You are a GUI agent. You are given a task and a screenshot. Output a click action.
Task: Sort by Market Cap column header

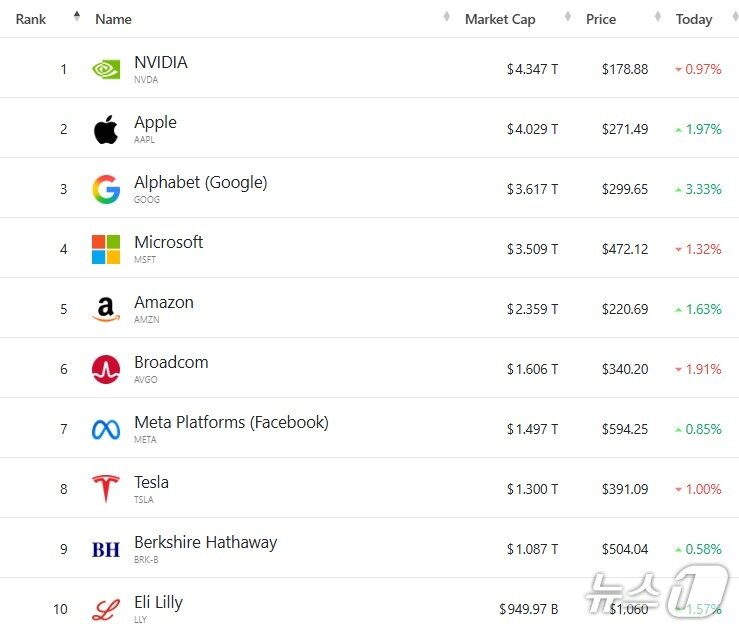pyautogui.click(x=500, y=19)
